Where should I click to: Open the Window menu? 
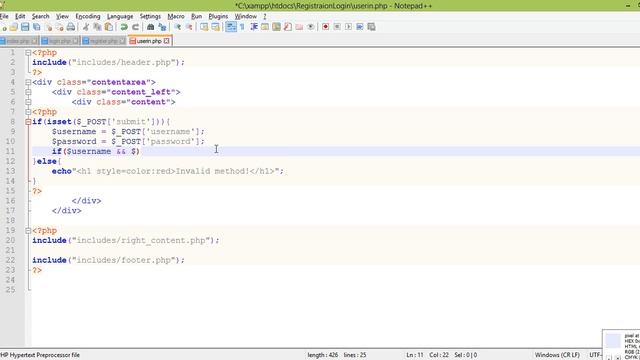pos(246,16)
